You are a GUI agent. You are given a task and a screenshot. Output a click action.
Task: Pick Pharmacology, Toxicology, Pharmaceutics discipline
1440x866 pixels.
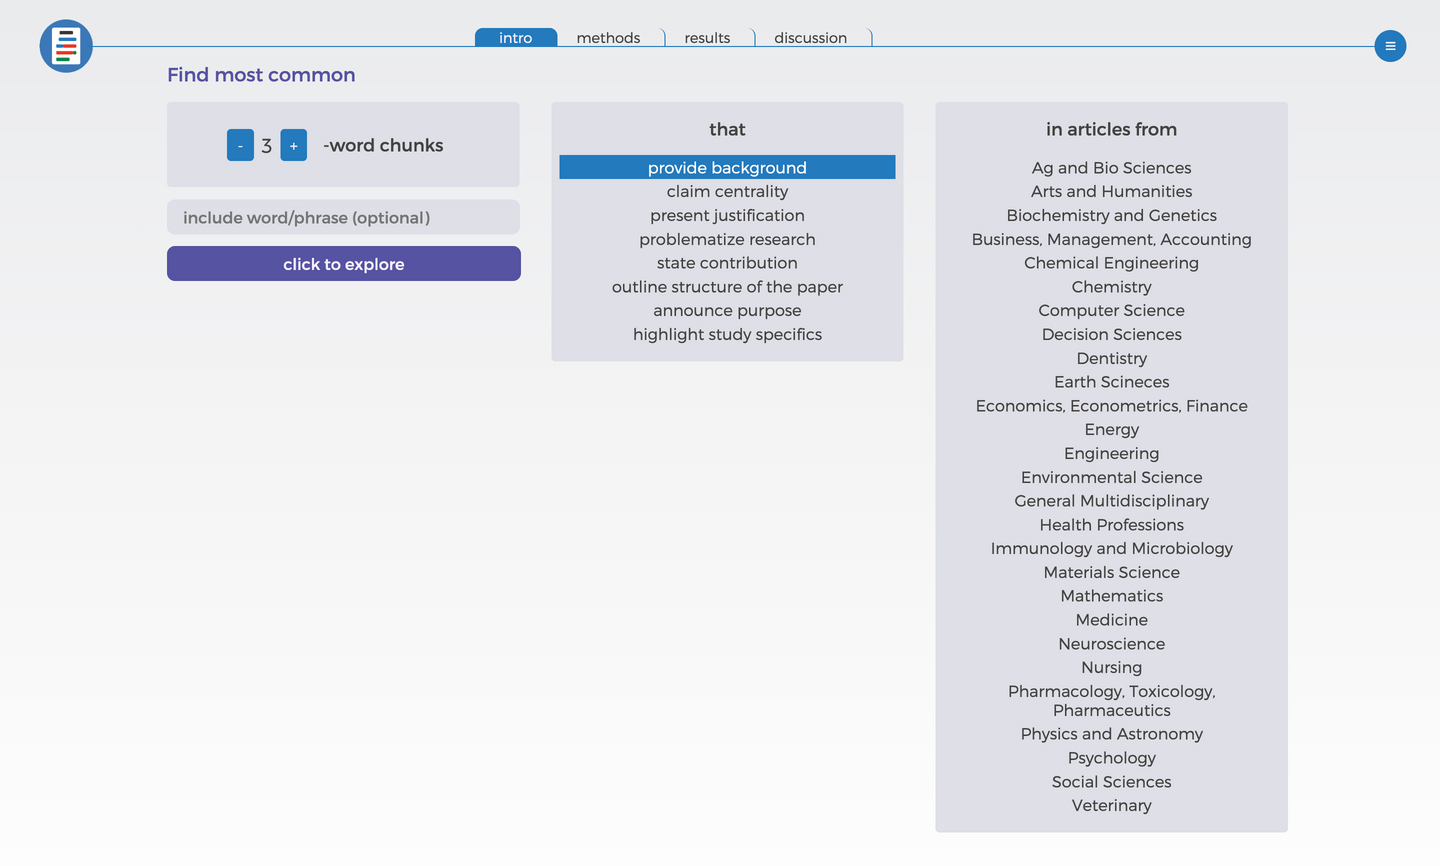1111,700
